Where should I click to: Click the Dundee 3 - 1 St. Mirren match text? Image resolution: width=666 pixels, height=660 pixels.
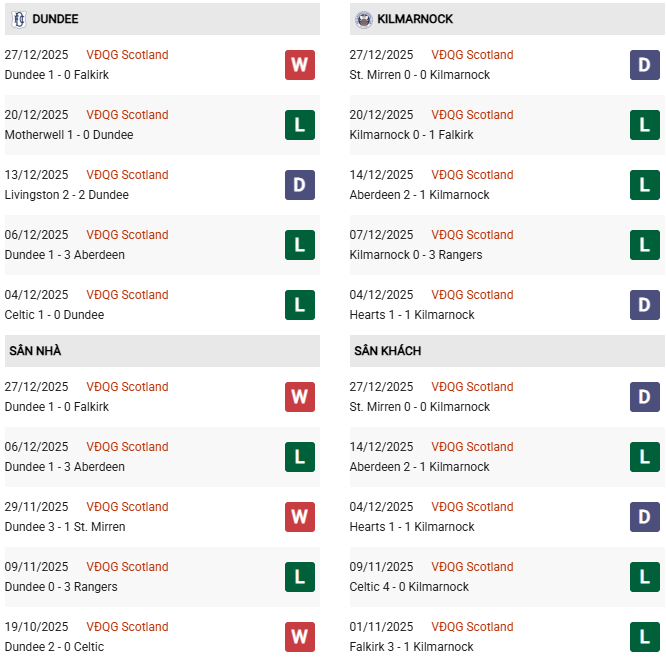65,527
